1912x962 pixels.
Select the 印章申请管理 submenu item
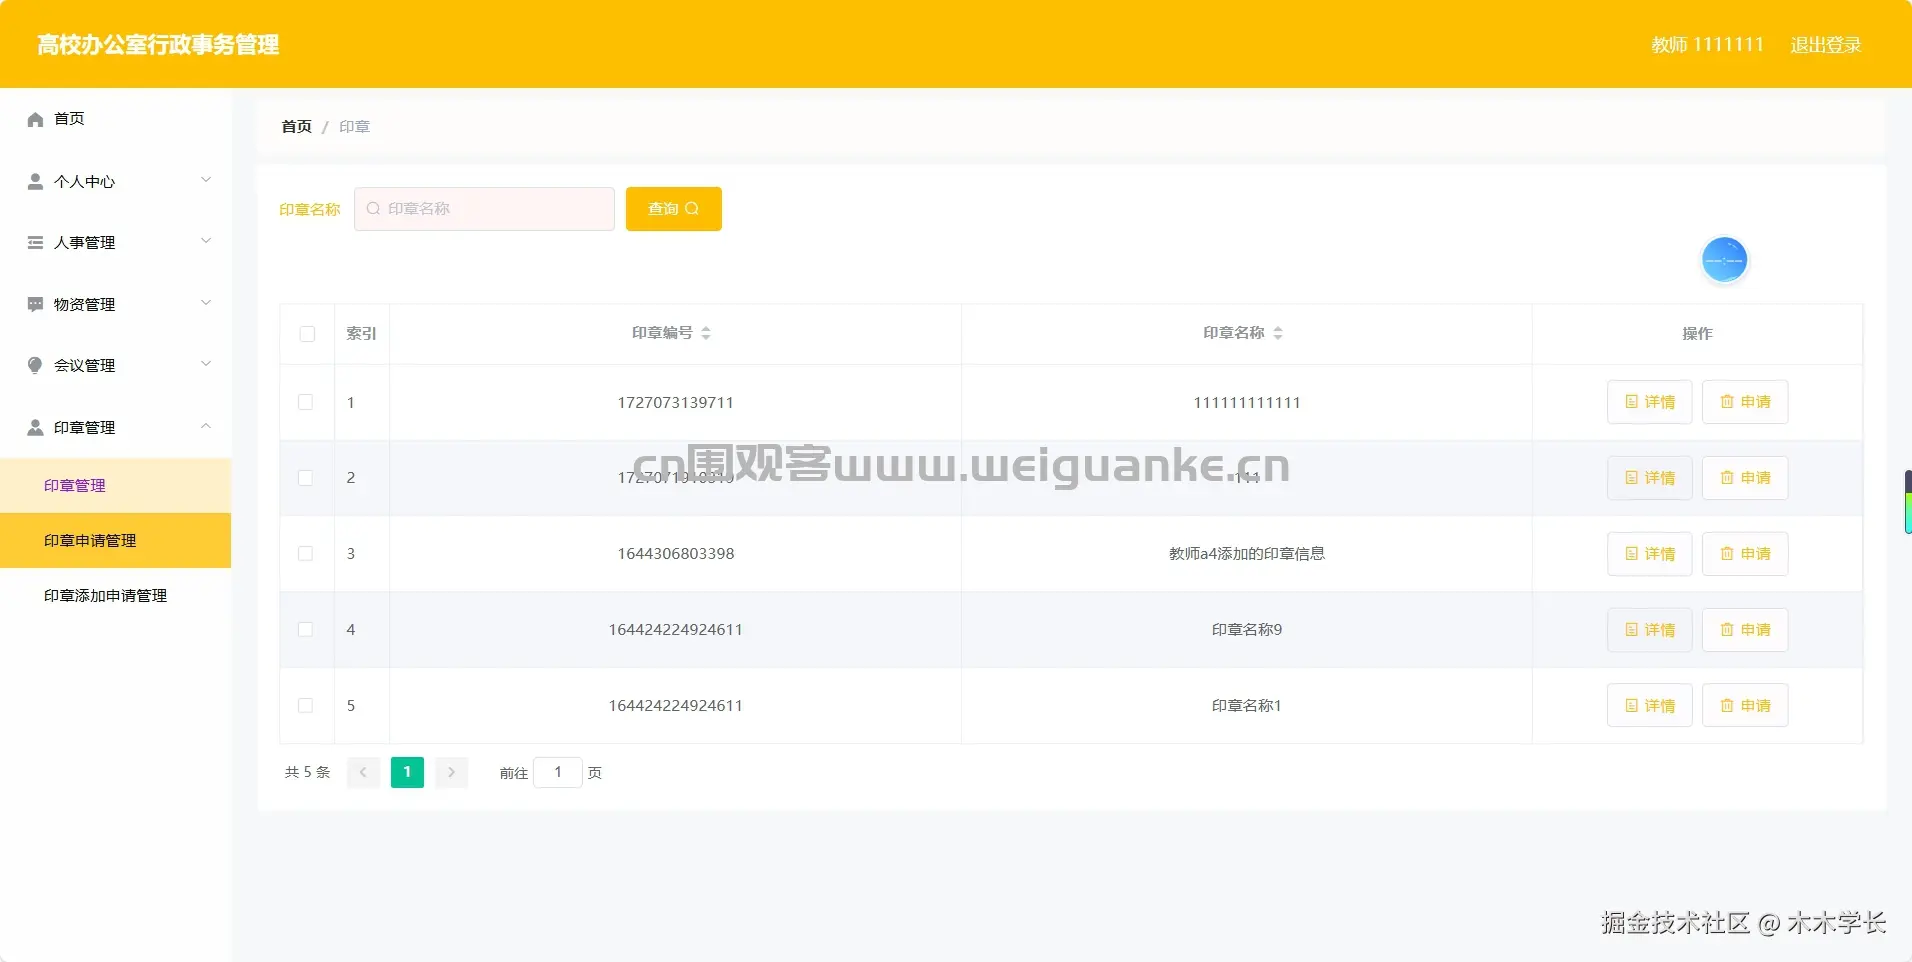(115, 541)
